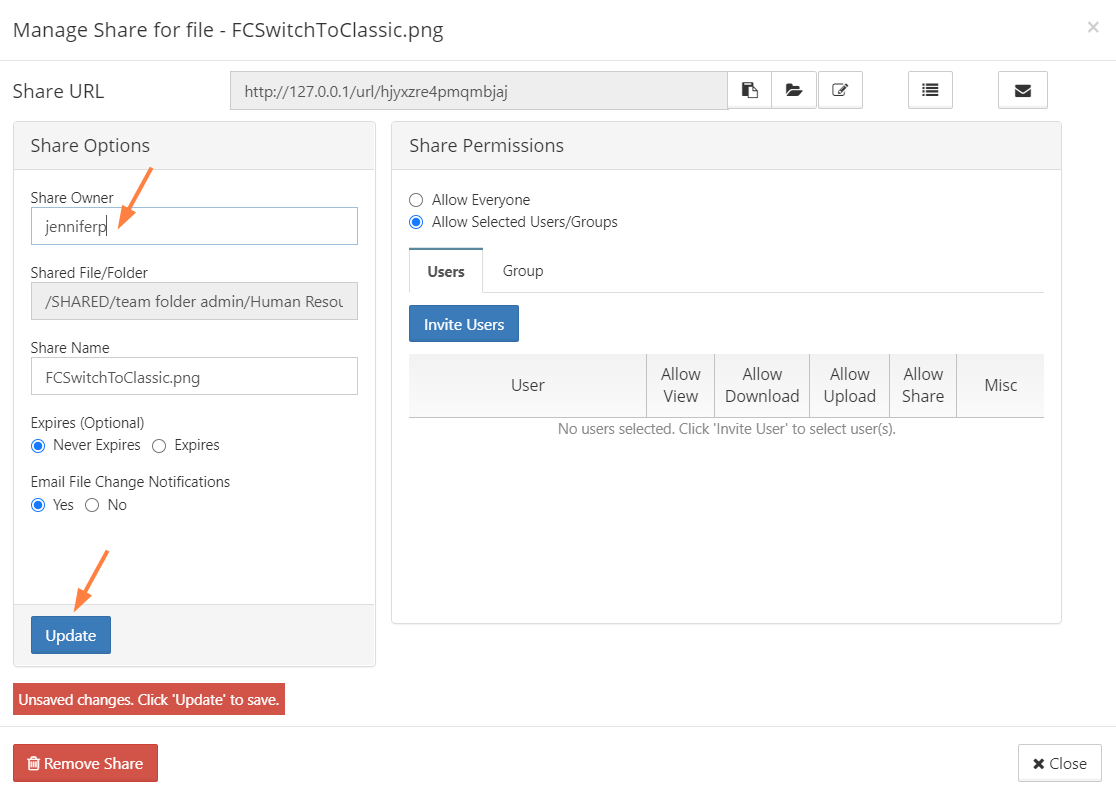
Task: Choose Never Expires radio button
Action: pyautogui.click(x=38, y=445)
